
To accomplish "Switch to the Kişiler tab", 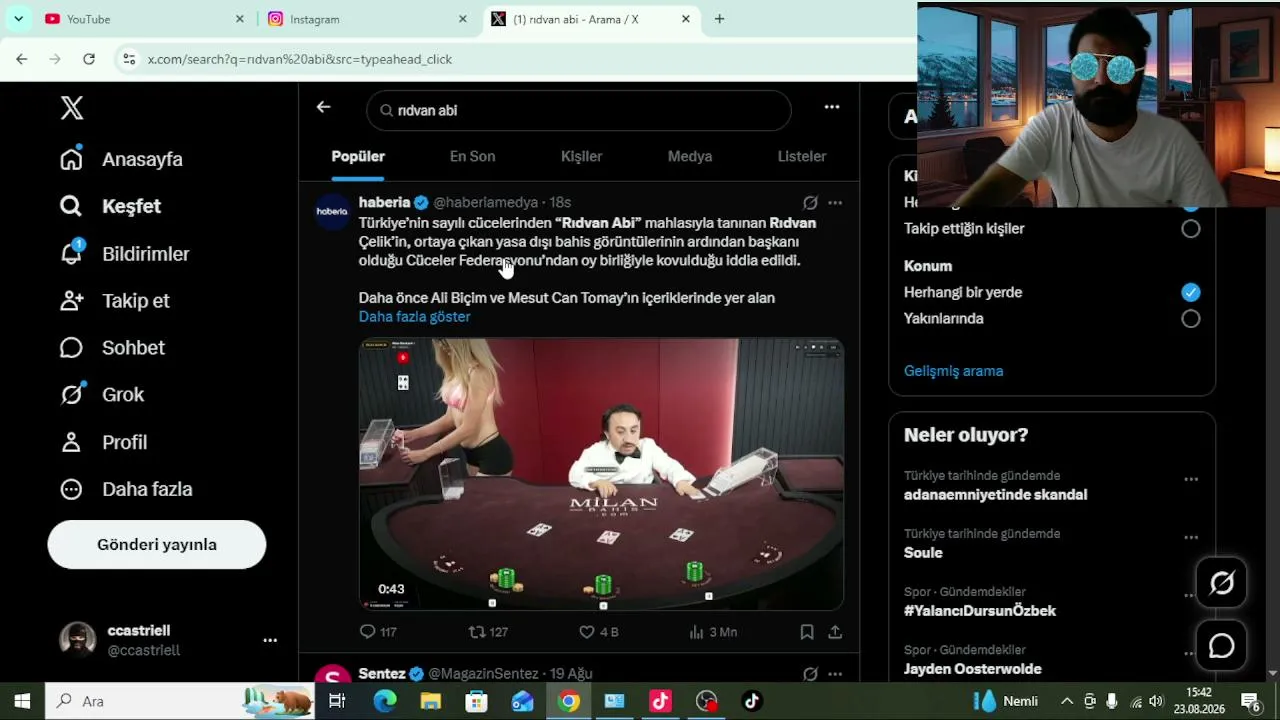I will pyautogui.click(x=581, y=156).
